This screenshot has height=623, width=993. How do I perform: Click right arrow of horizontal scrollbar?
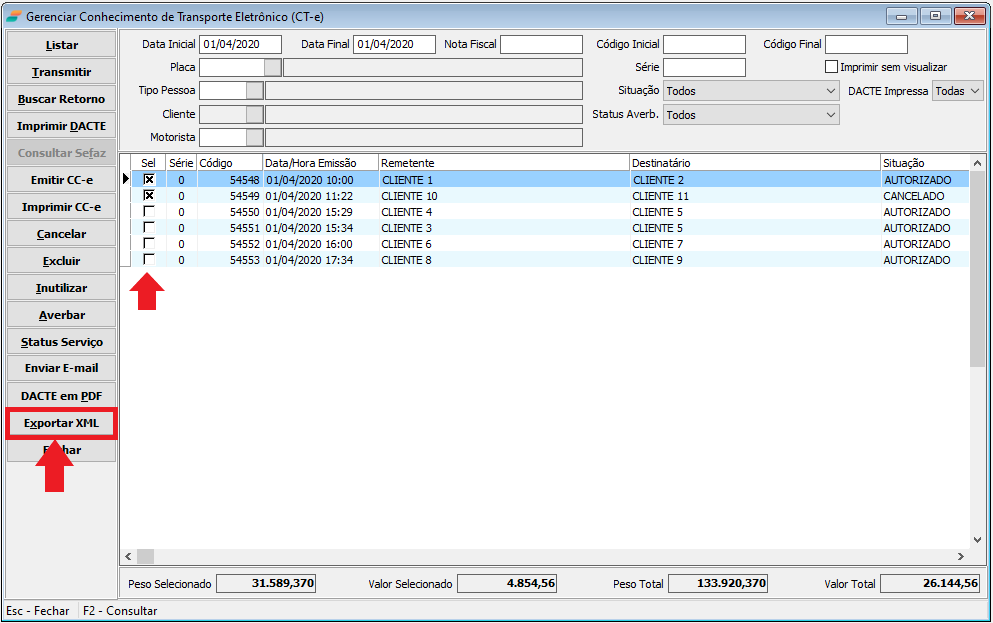[961, 556]
